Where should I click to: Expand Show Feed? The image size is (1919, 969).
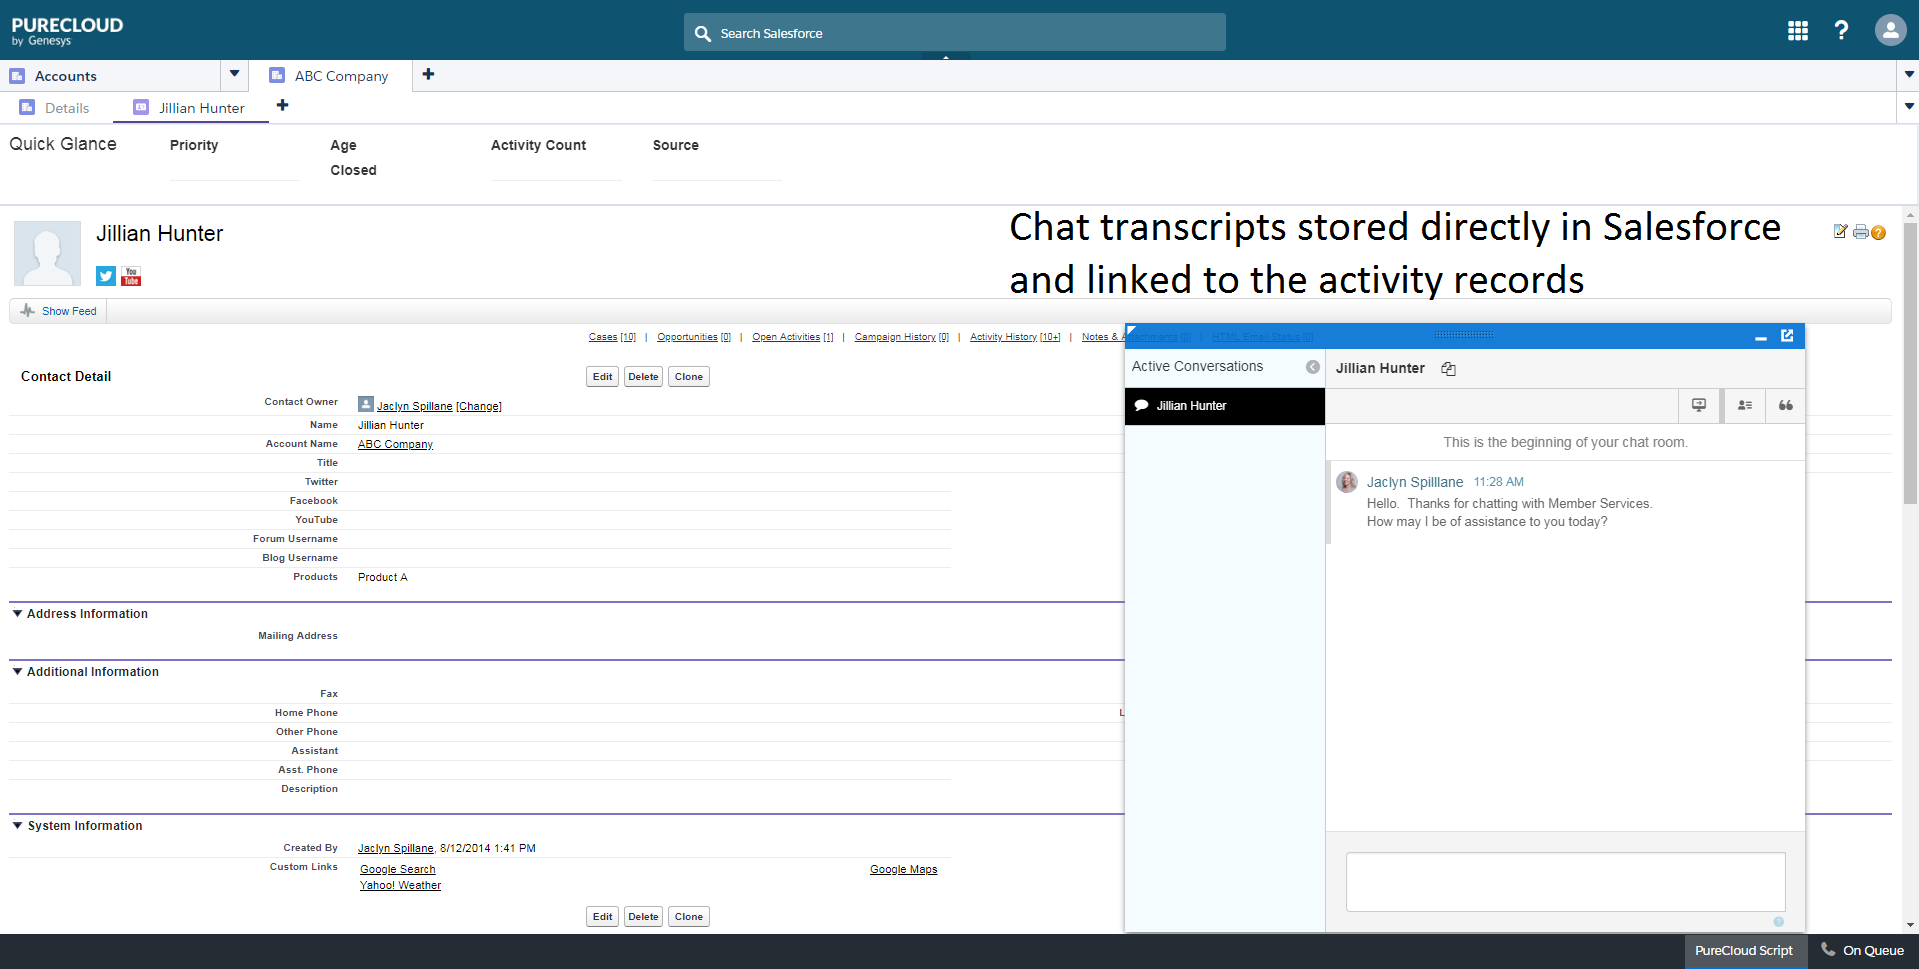click(x=59, y=311)
